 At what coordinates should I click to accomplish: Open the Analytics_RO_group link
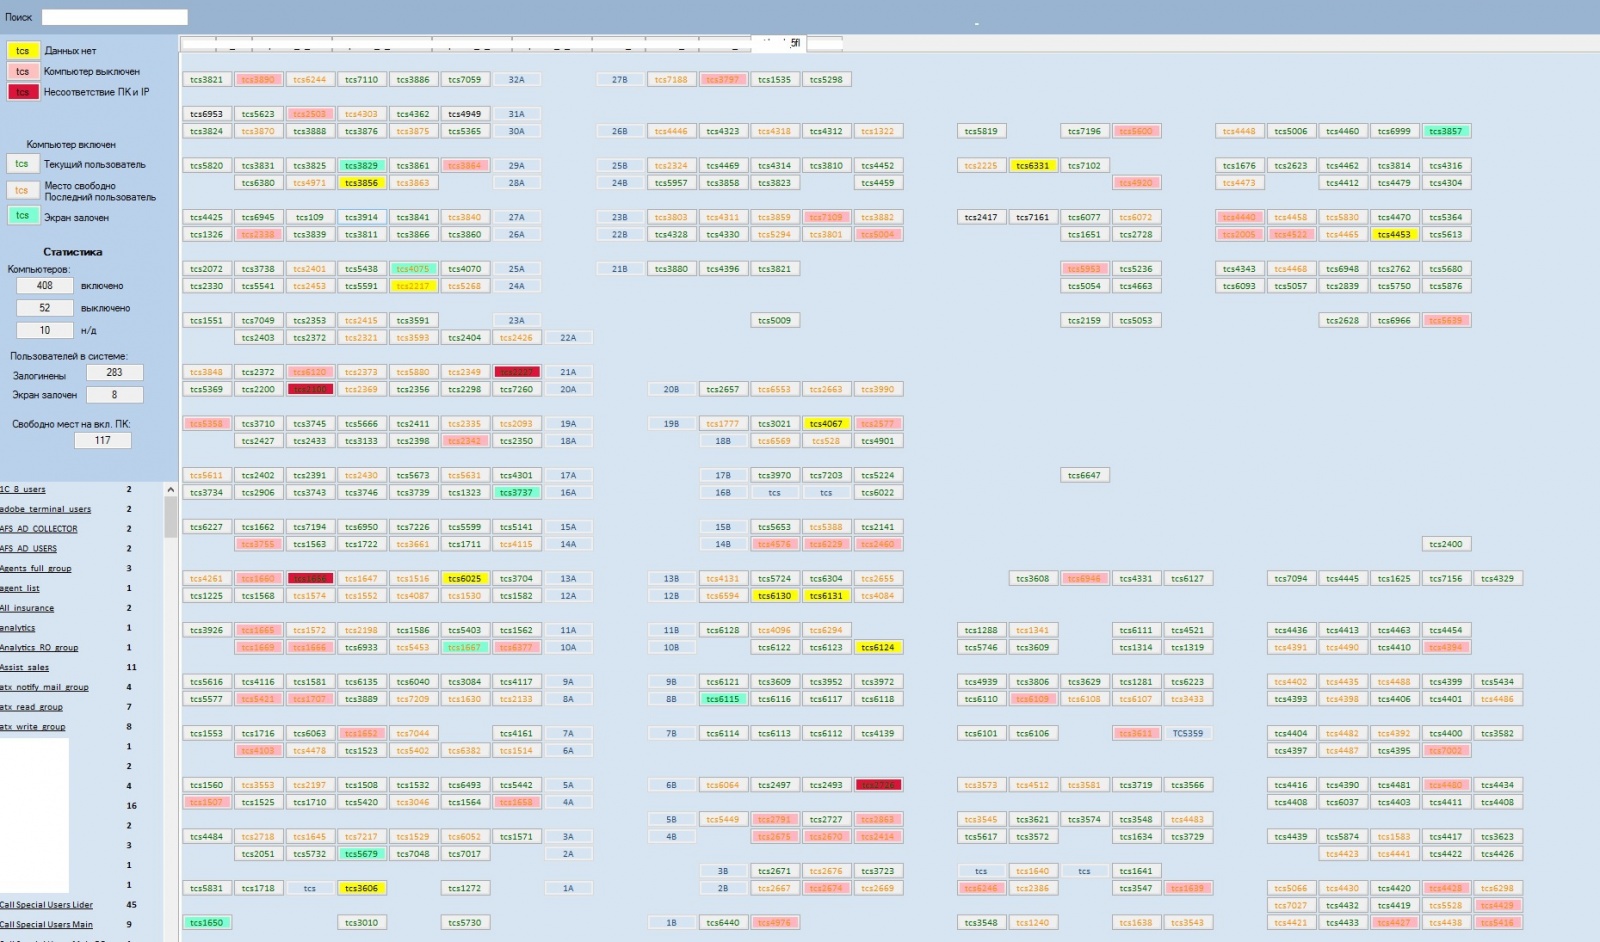point(39,648)
